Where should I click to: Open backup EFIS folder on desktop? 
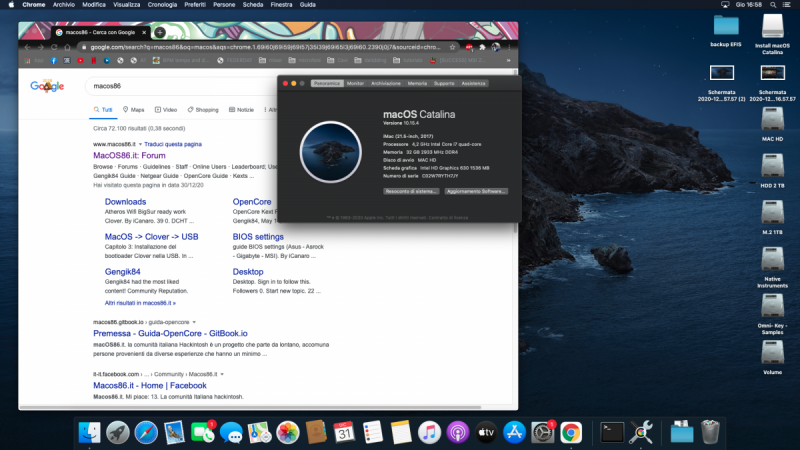point(726,31)
